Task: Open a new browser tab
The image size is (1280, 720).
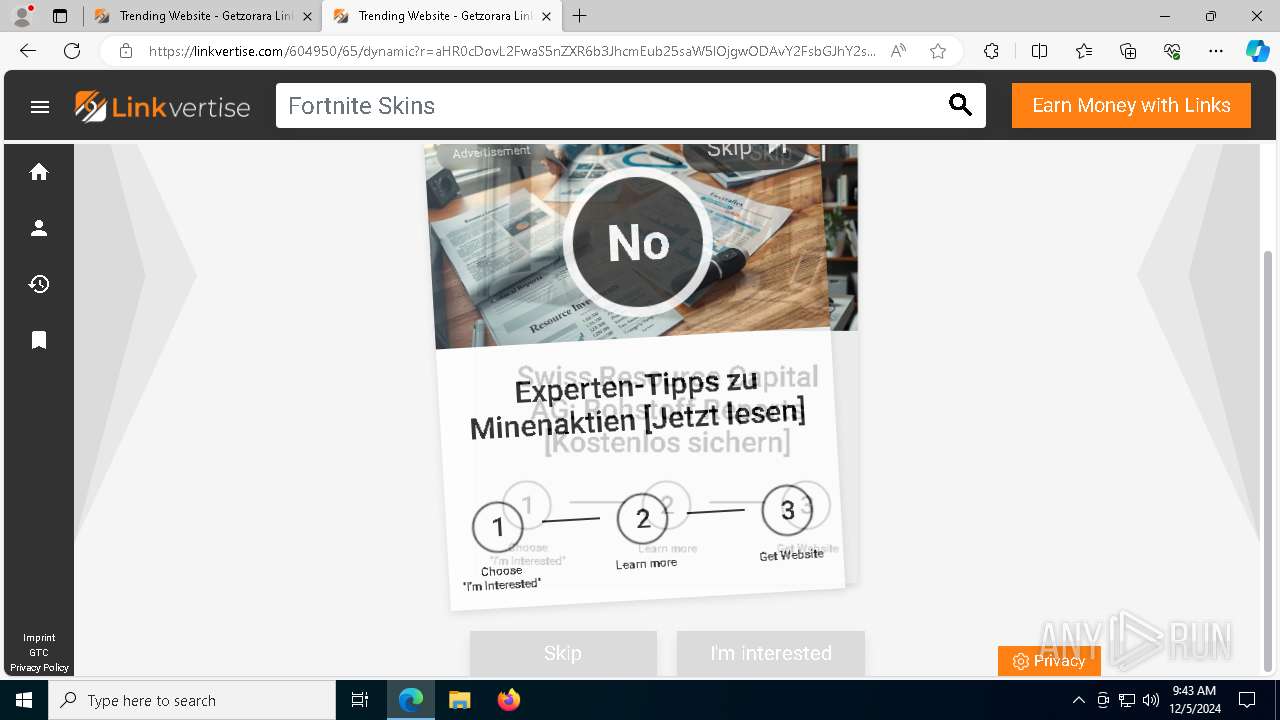Action: tap(580, 16)
